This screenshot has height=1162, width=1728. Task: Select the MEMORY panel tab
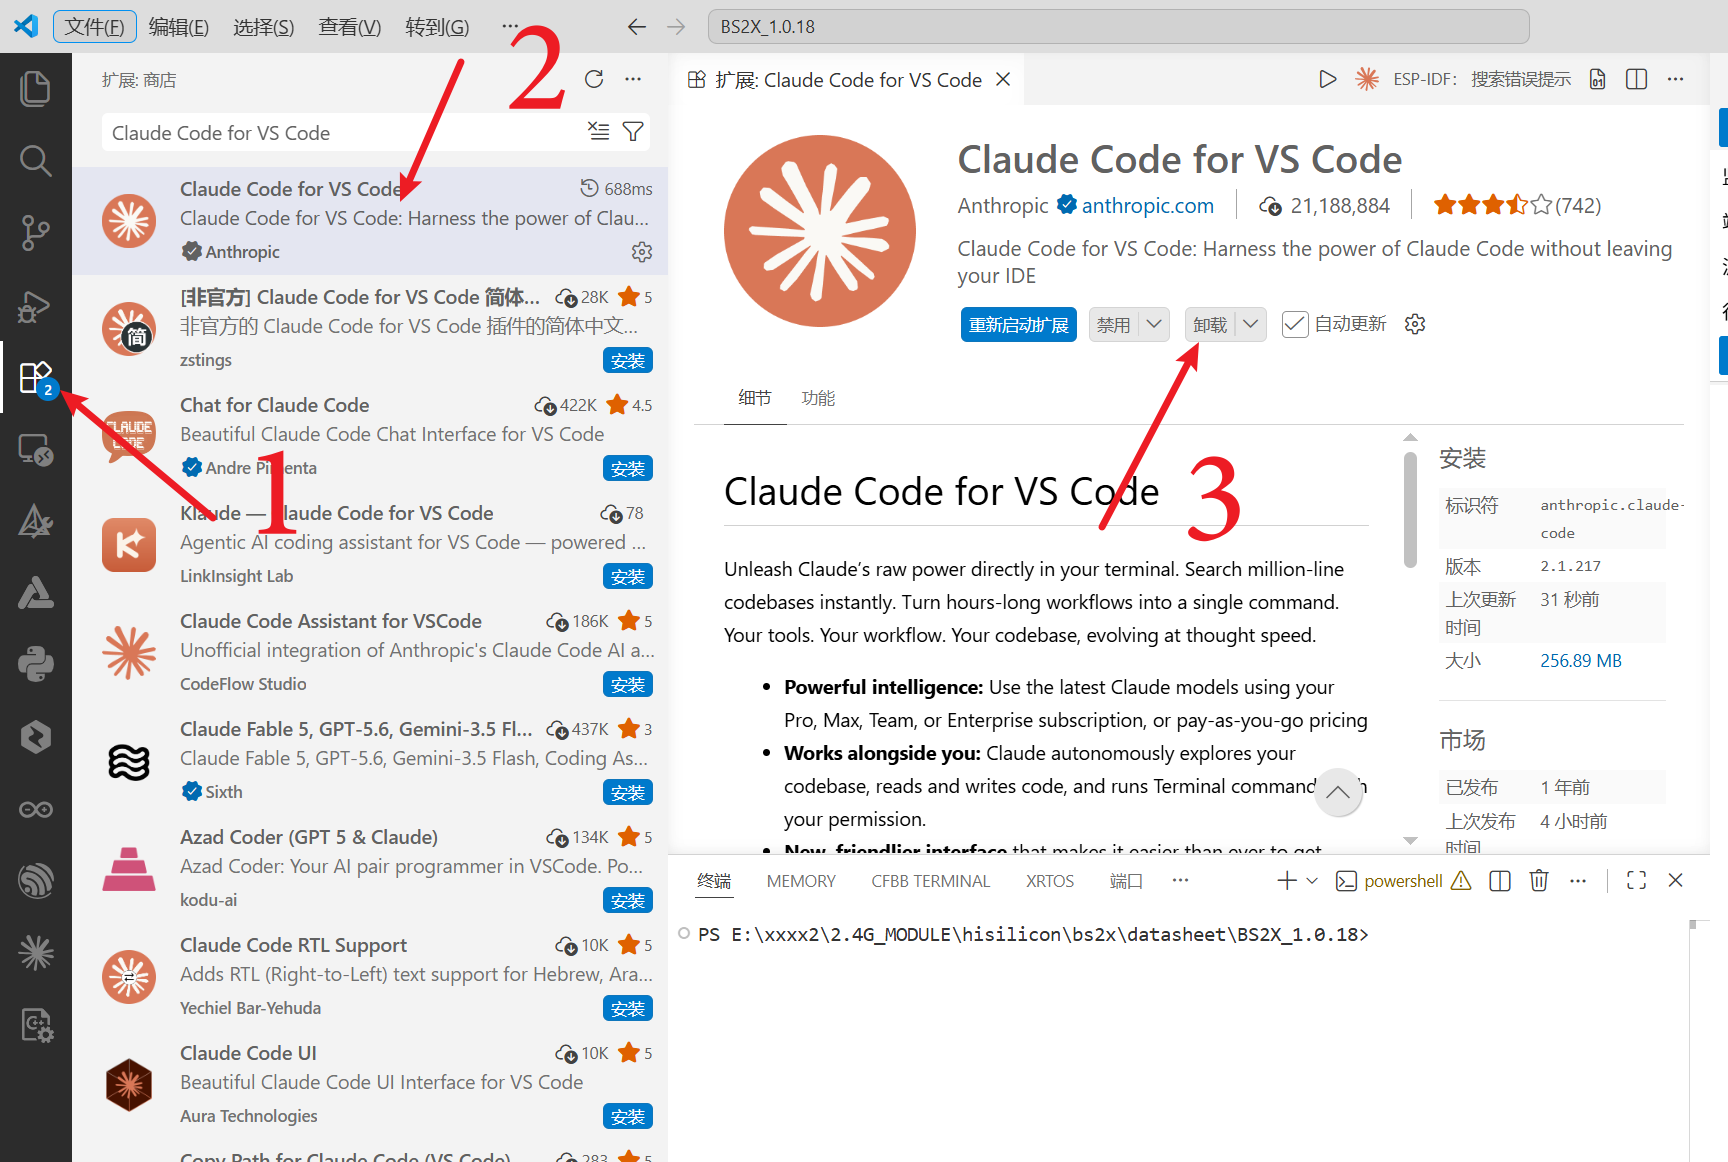click(x=801, y=881)
